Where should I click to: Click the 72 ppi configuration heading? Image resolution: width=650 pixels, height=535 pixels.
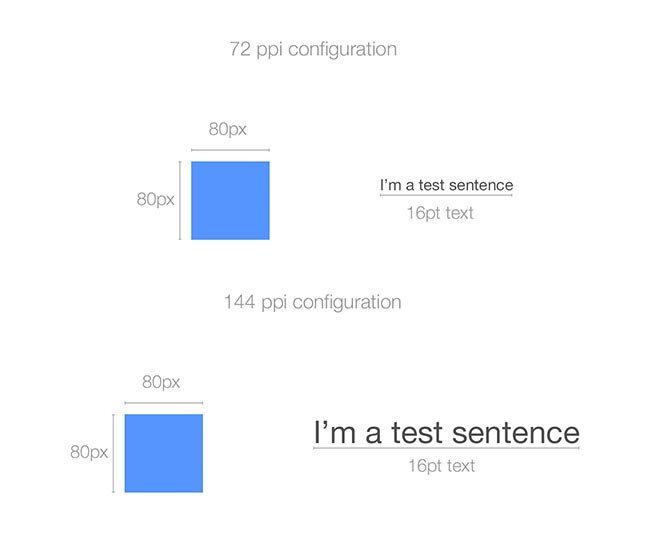coord(313,49)
